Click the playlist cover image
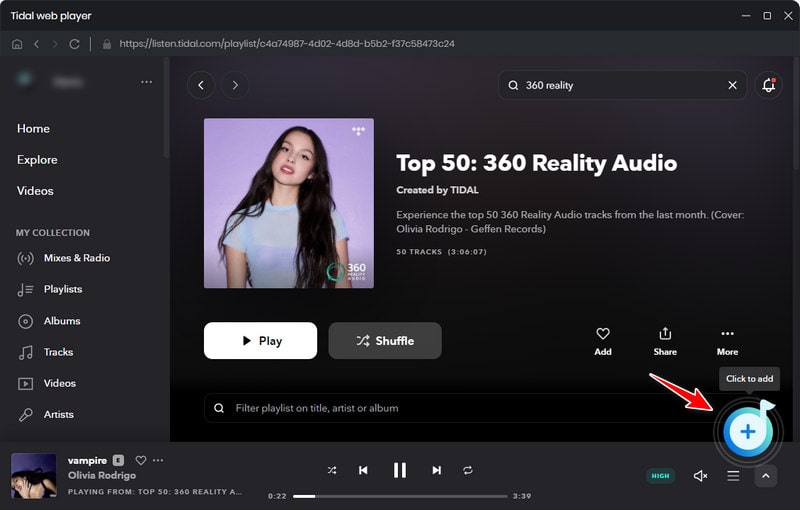The image size is (800, 510). (x=289, y=203)
